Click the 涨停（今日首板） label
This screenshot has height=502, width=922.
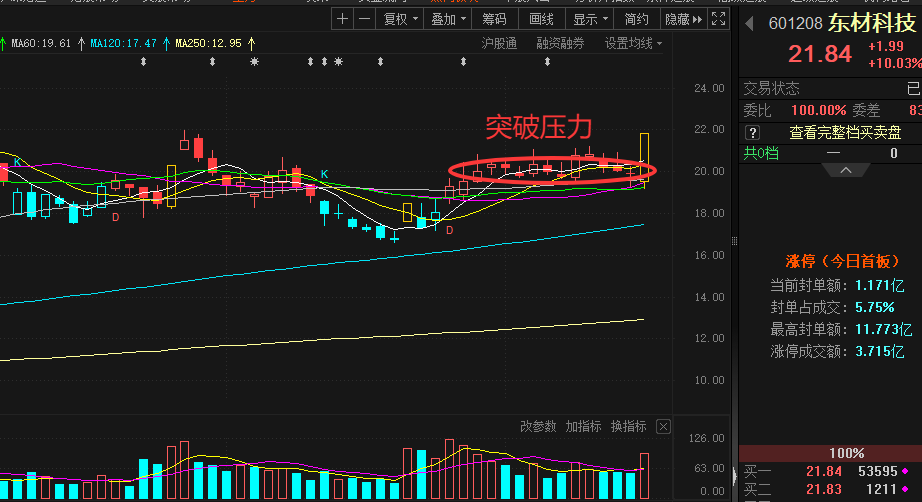[845, 261]
